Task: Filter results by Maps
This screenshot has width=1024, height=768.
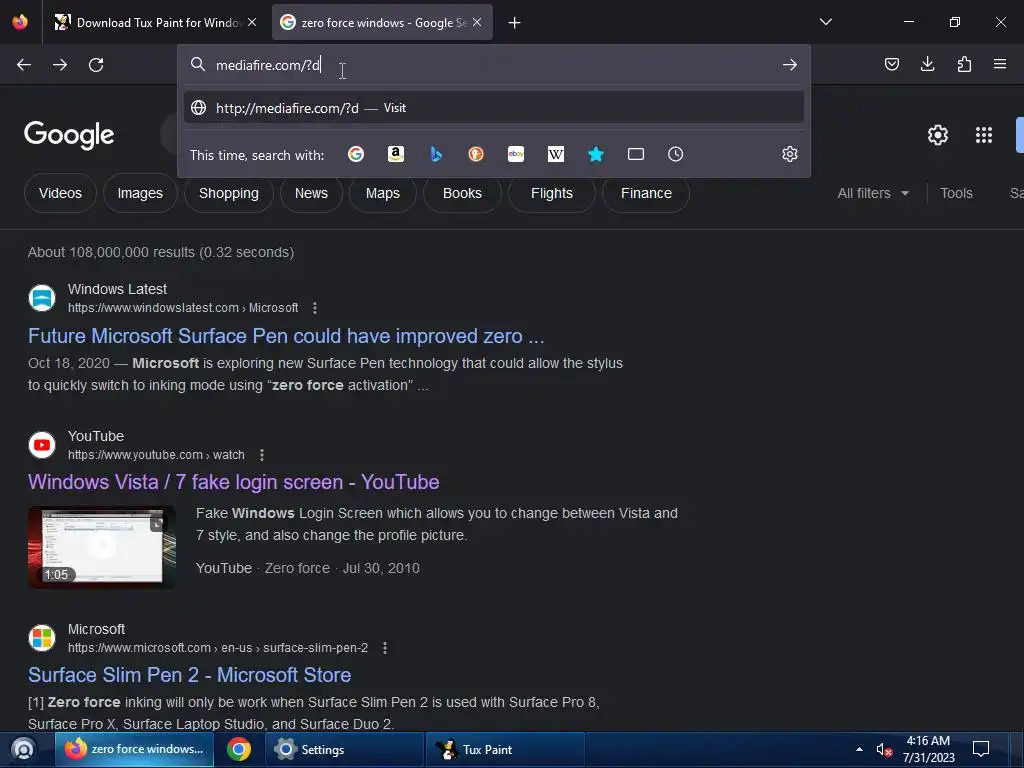Action: pyautogui.click(x=383, y=193)
